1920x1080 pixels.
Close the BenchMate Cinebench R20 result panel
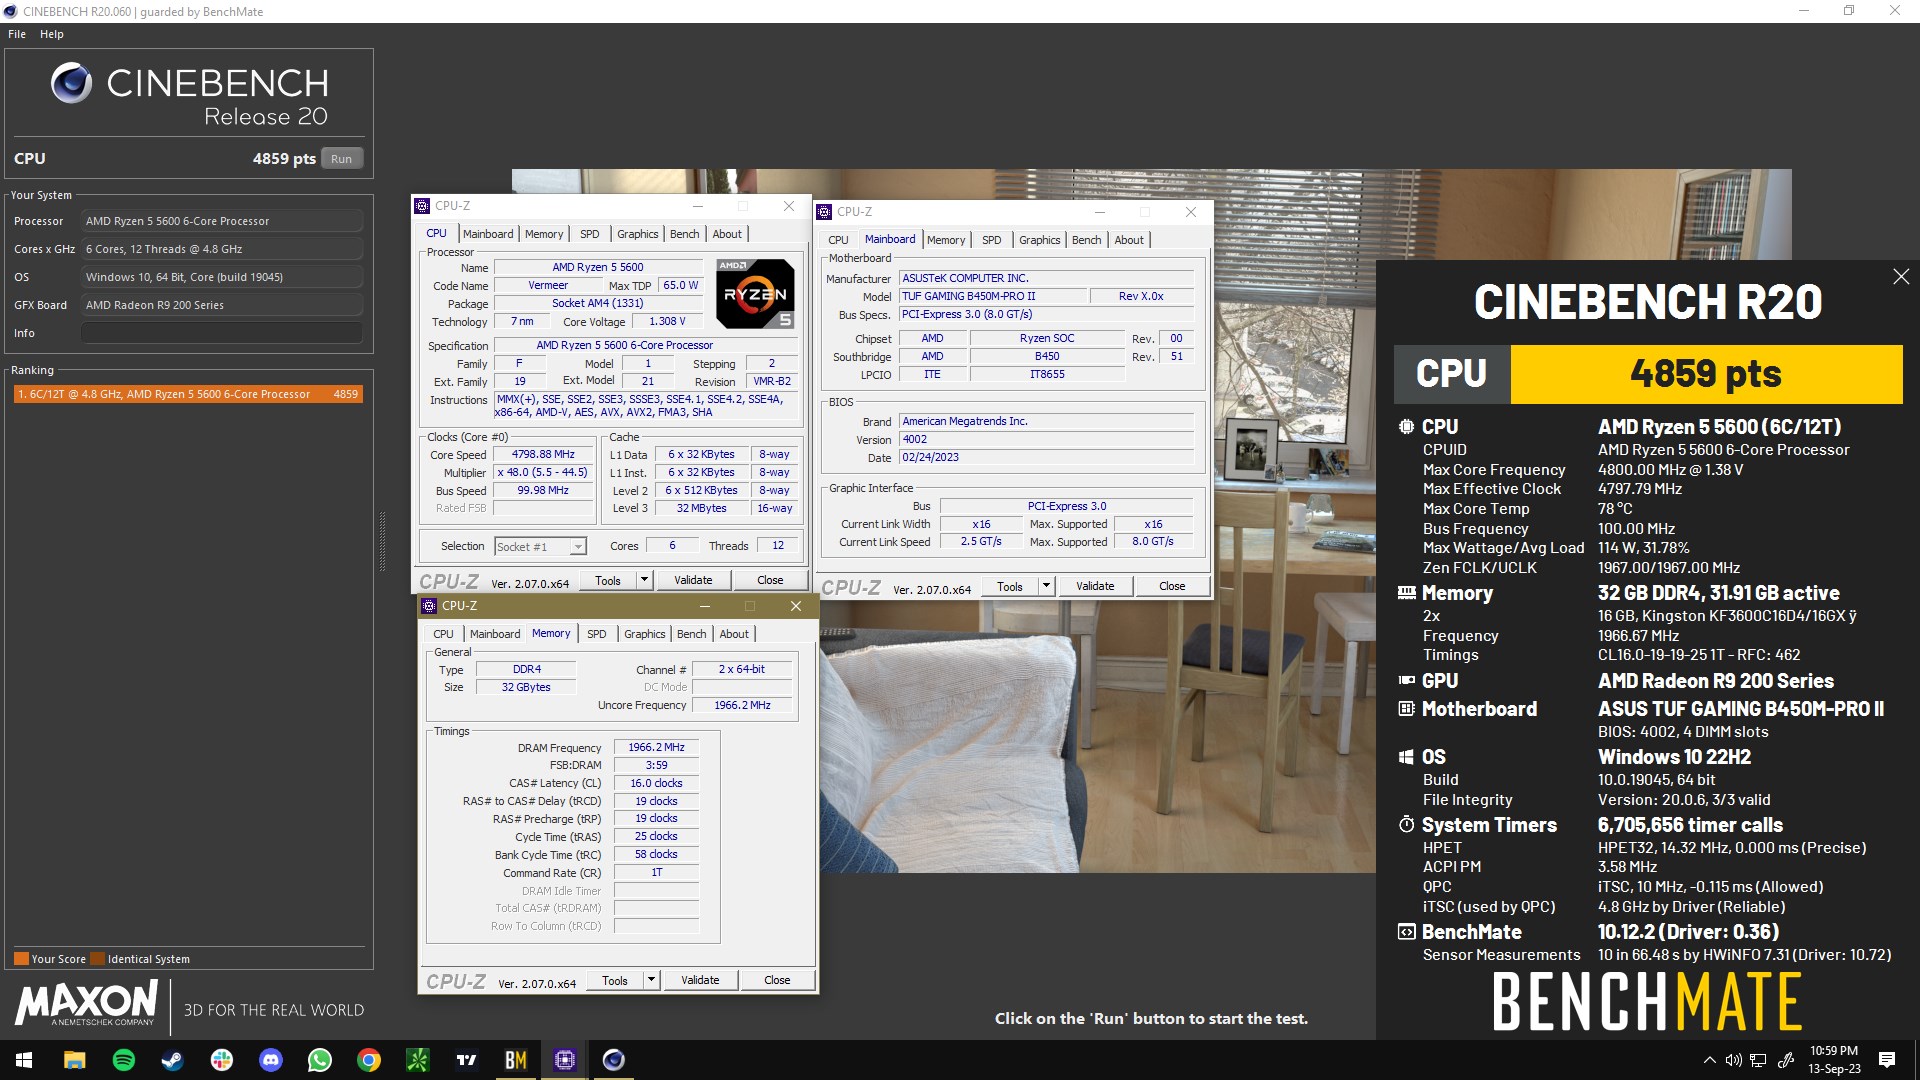click(x=1901, y=277)
